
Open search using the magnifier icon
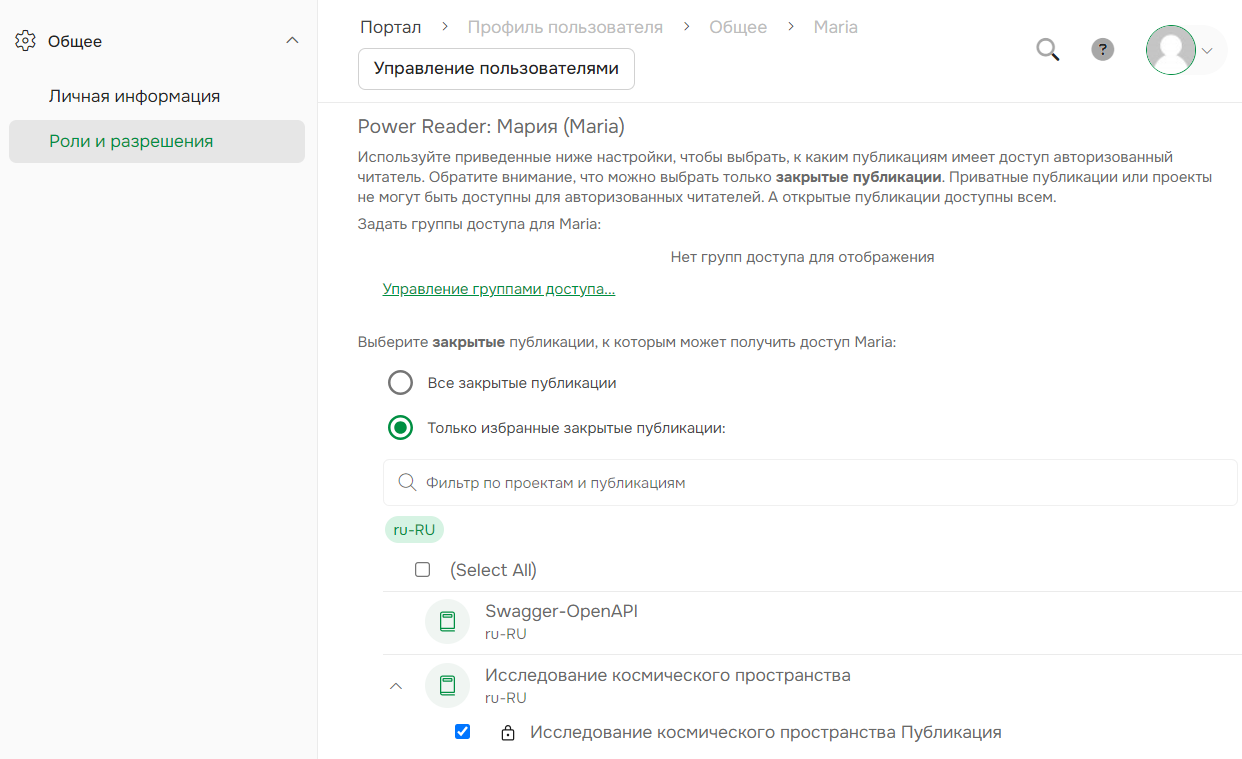click(x=1047, y=49)
